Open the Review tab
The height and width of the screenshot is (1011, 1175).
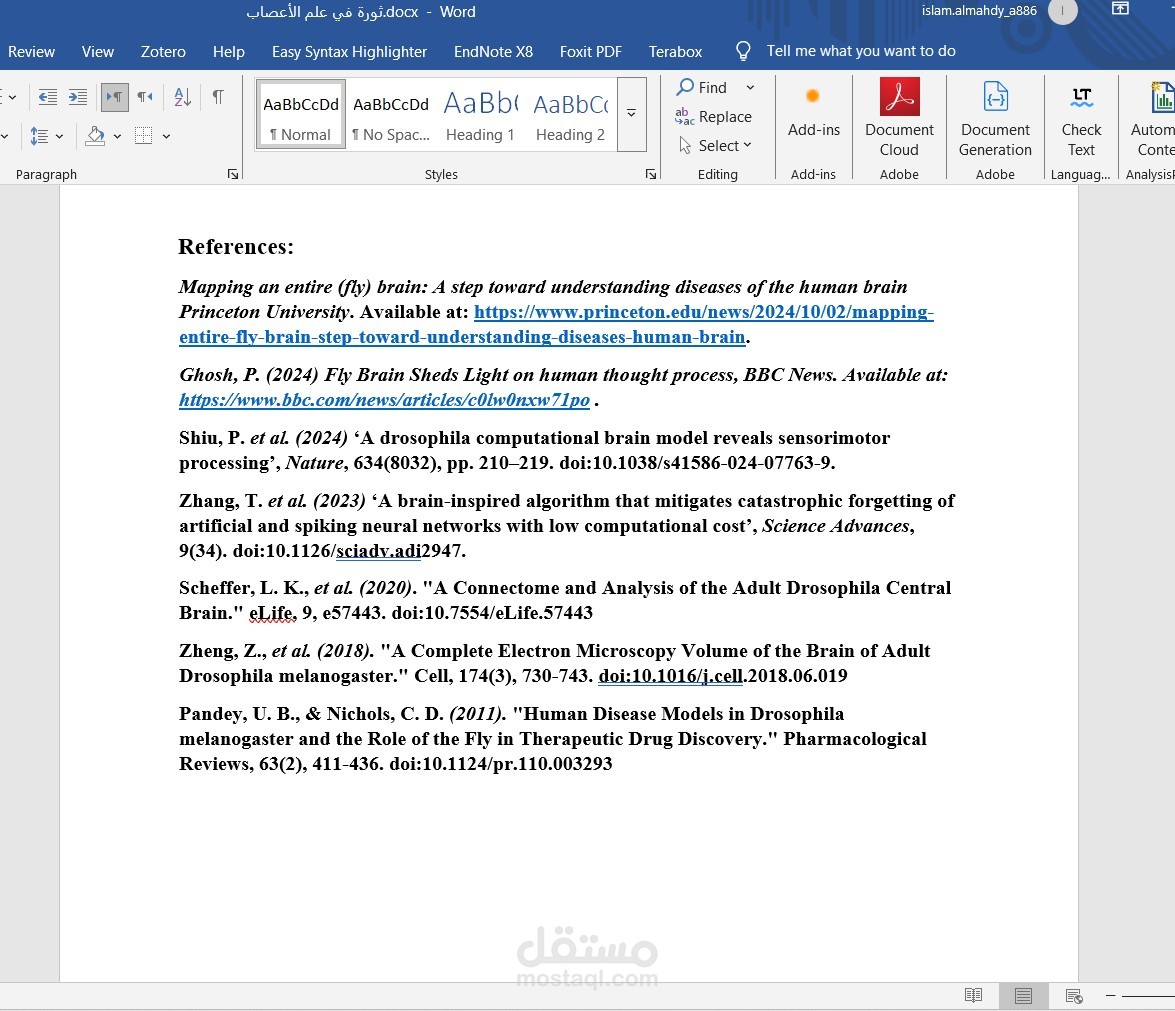pyautogui.click(x=31, y=52)
